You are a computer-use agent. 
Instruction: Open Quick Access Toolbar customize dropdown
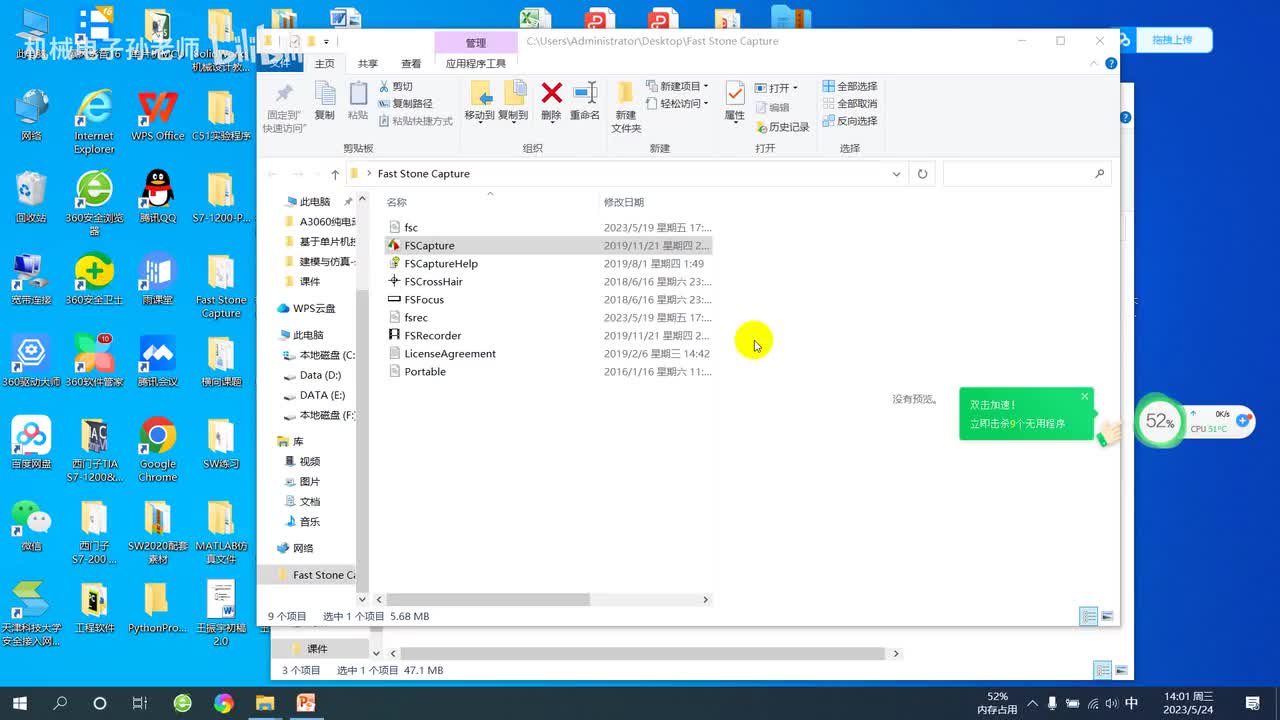(x=326, y=42)
